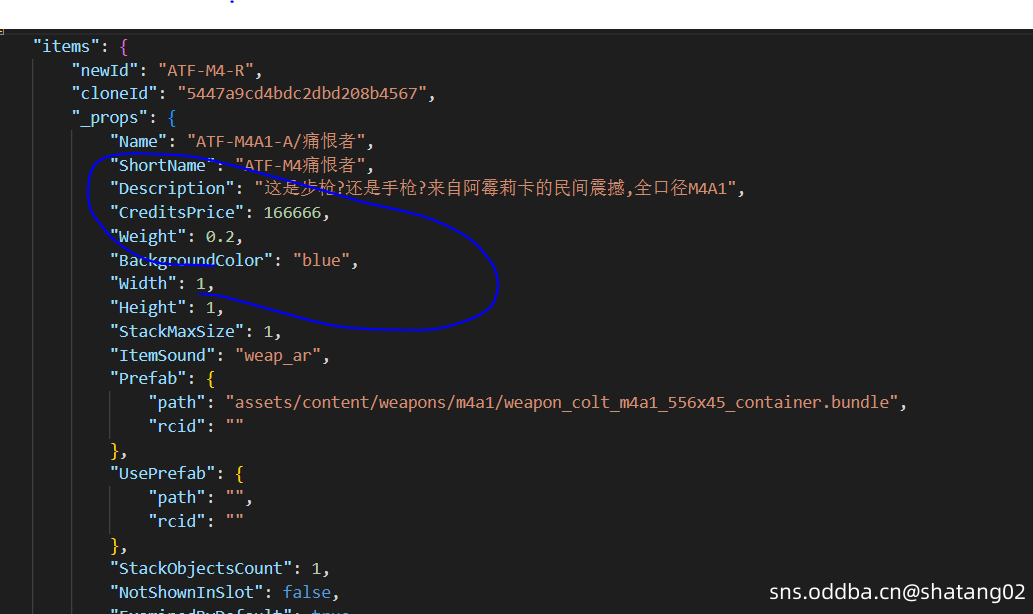Click the "StackMaxSize" key
Screen dimensions: 1033x614
[x=176, y=331]
